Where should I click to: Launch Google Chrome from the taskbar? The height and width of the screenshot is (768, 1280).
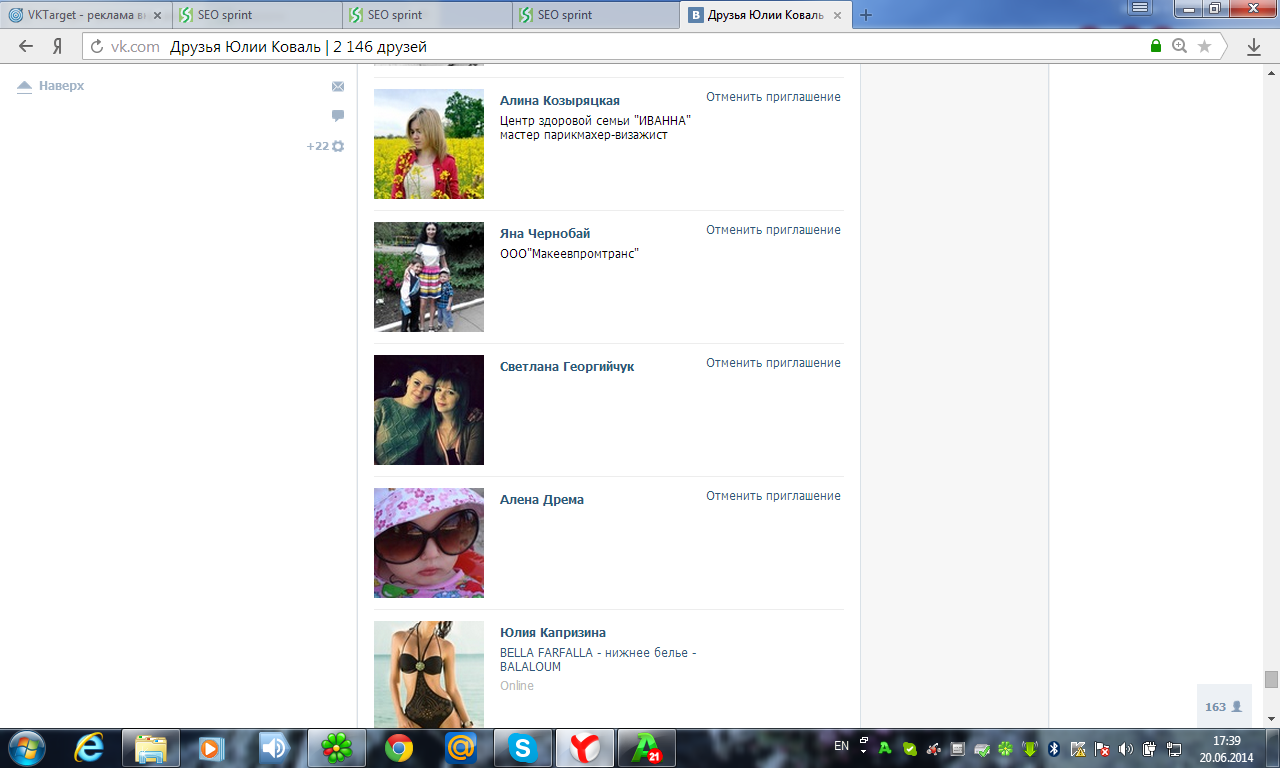pyautogui.click(x=399, y=748)
